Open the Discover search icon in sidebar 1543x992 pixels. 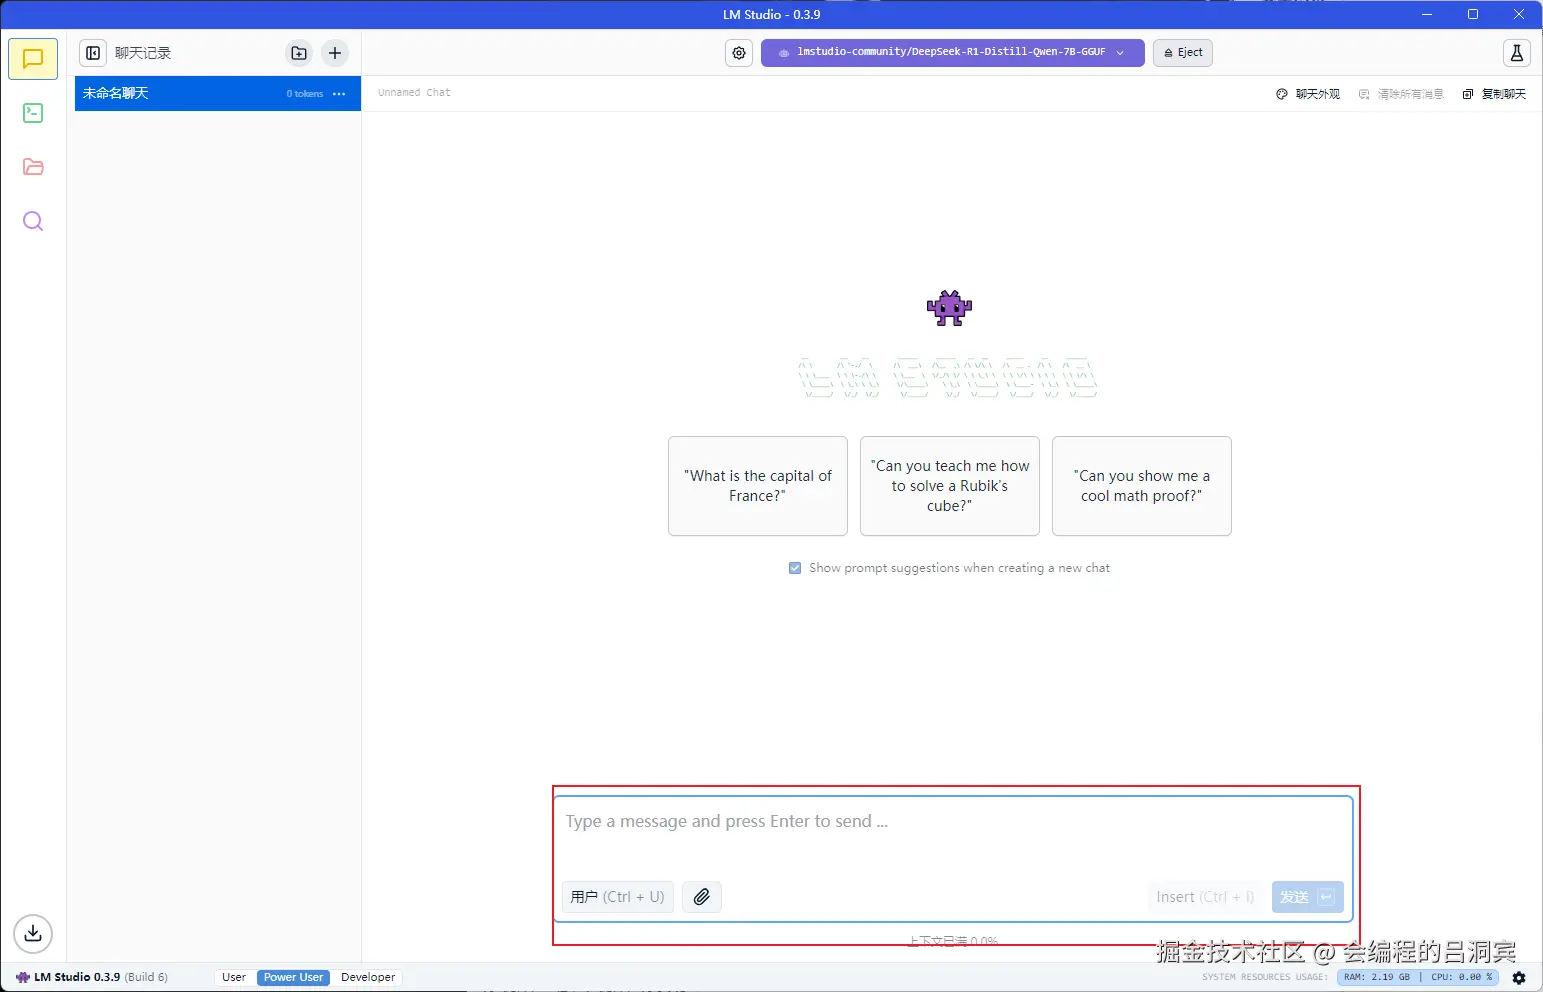(x=33, y=221)
